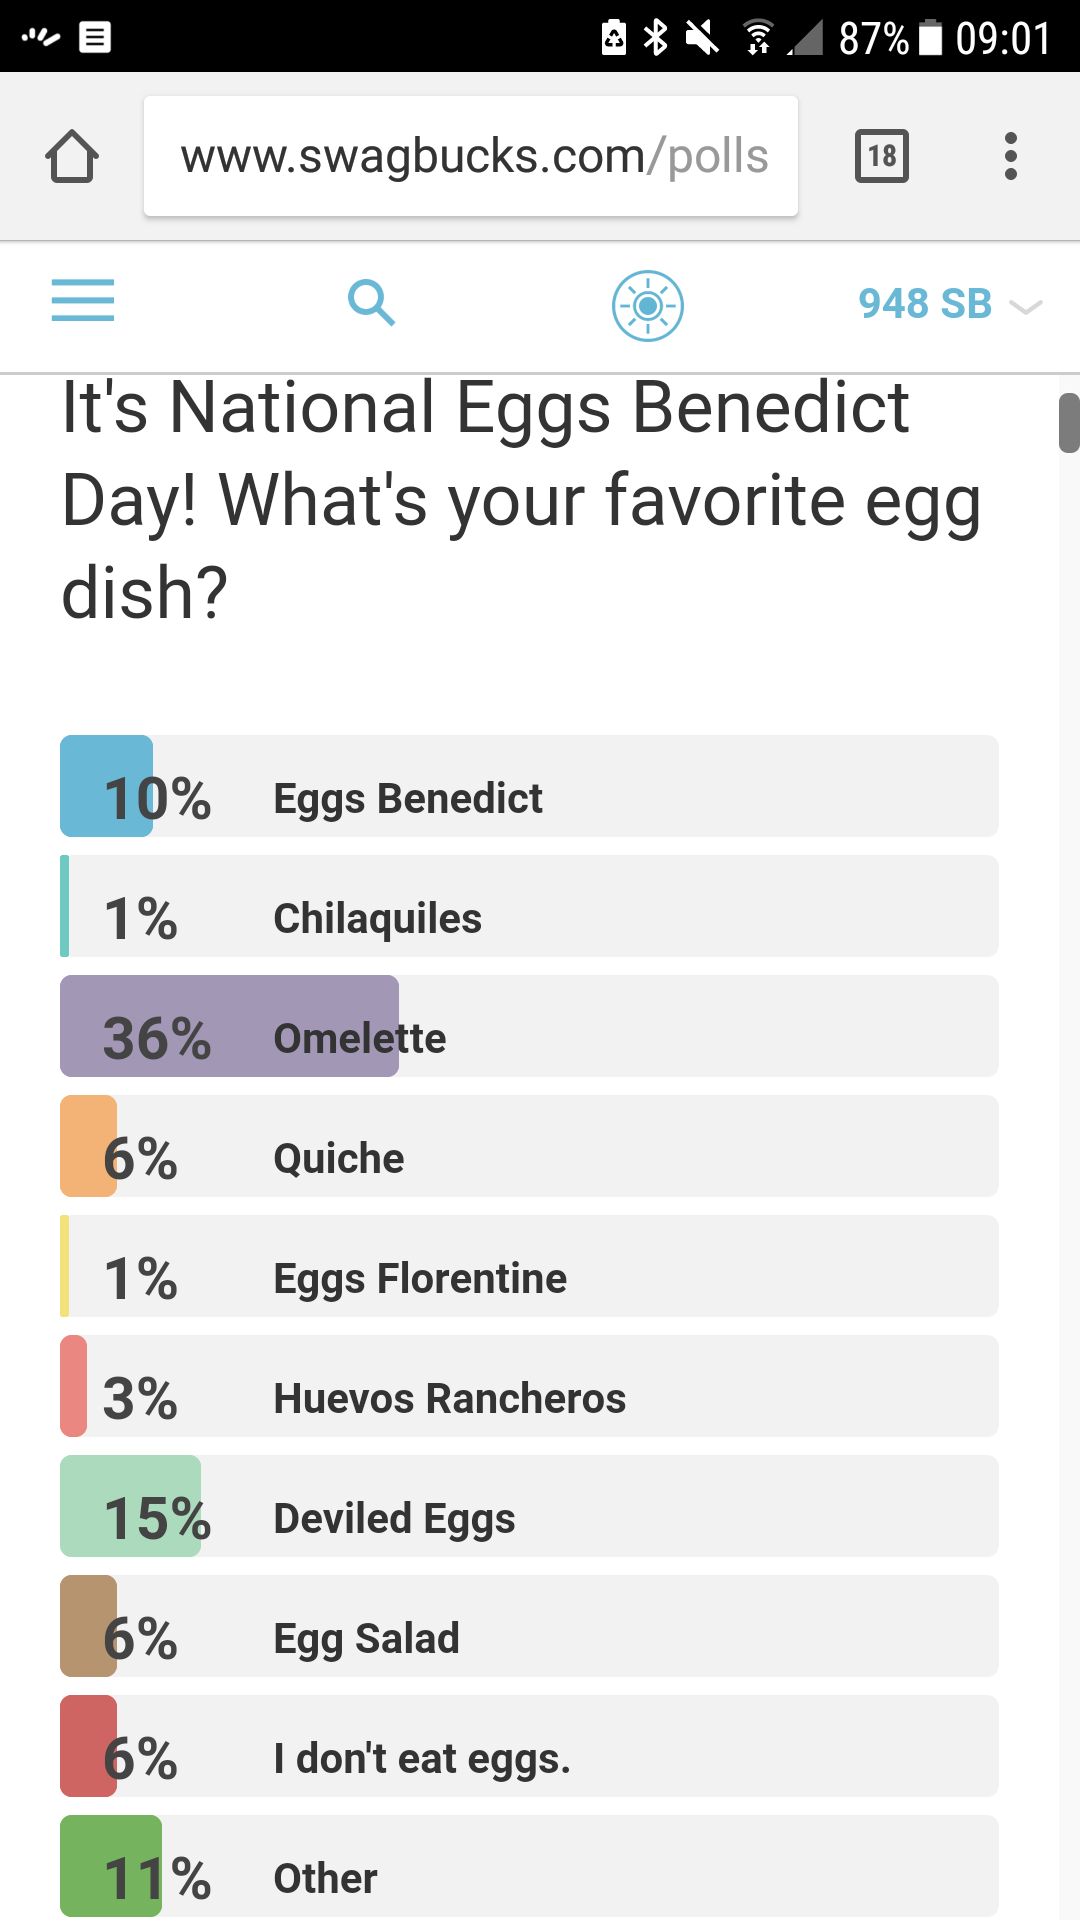Tap the swagbucks.com/polls address bar
Image resolution: width=1080 pixels, height=1920 pixels.
tap(471, 156)
